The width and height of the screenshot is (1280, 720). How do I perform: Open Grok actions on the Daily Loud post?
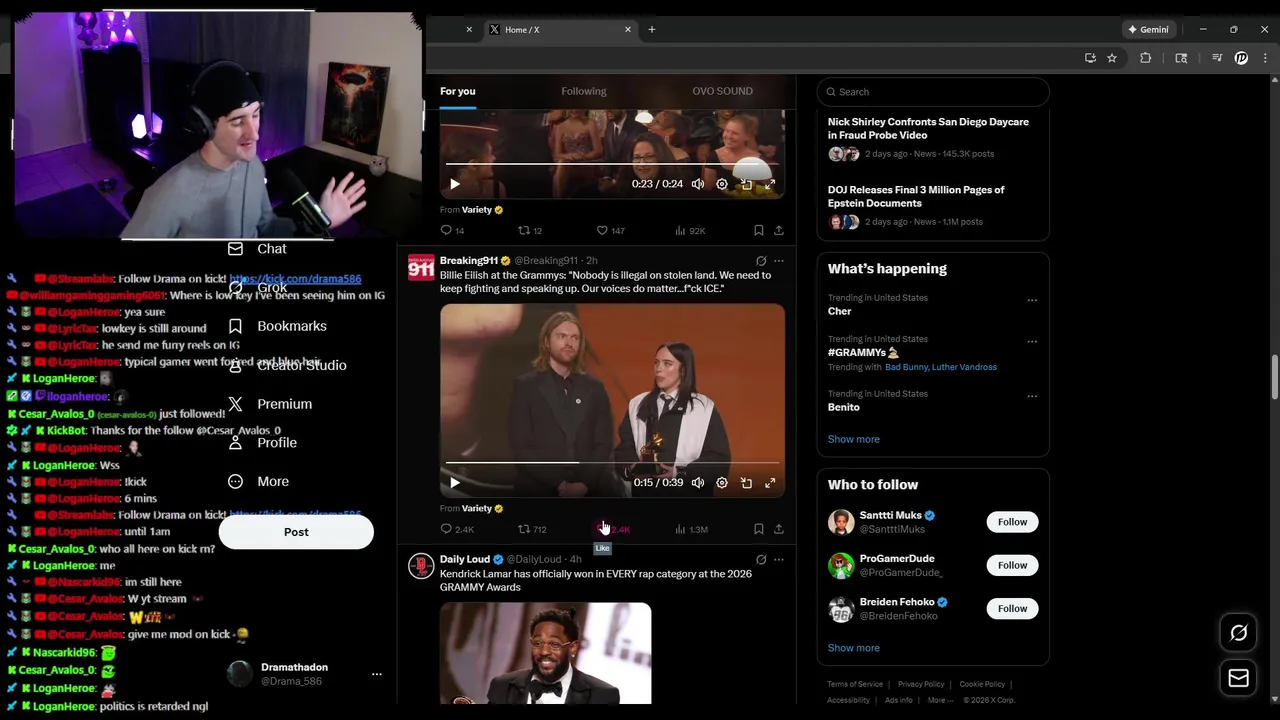(x=761, y=560)
